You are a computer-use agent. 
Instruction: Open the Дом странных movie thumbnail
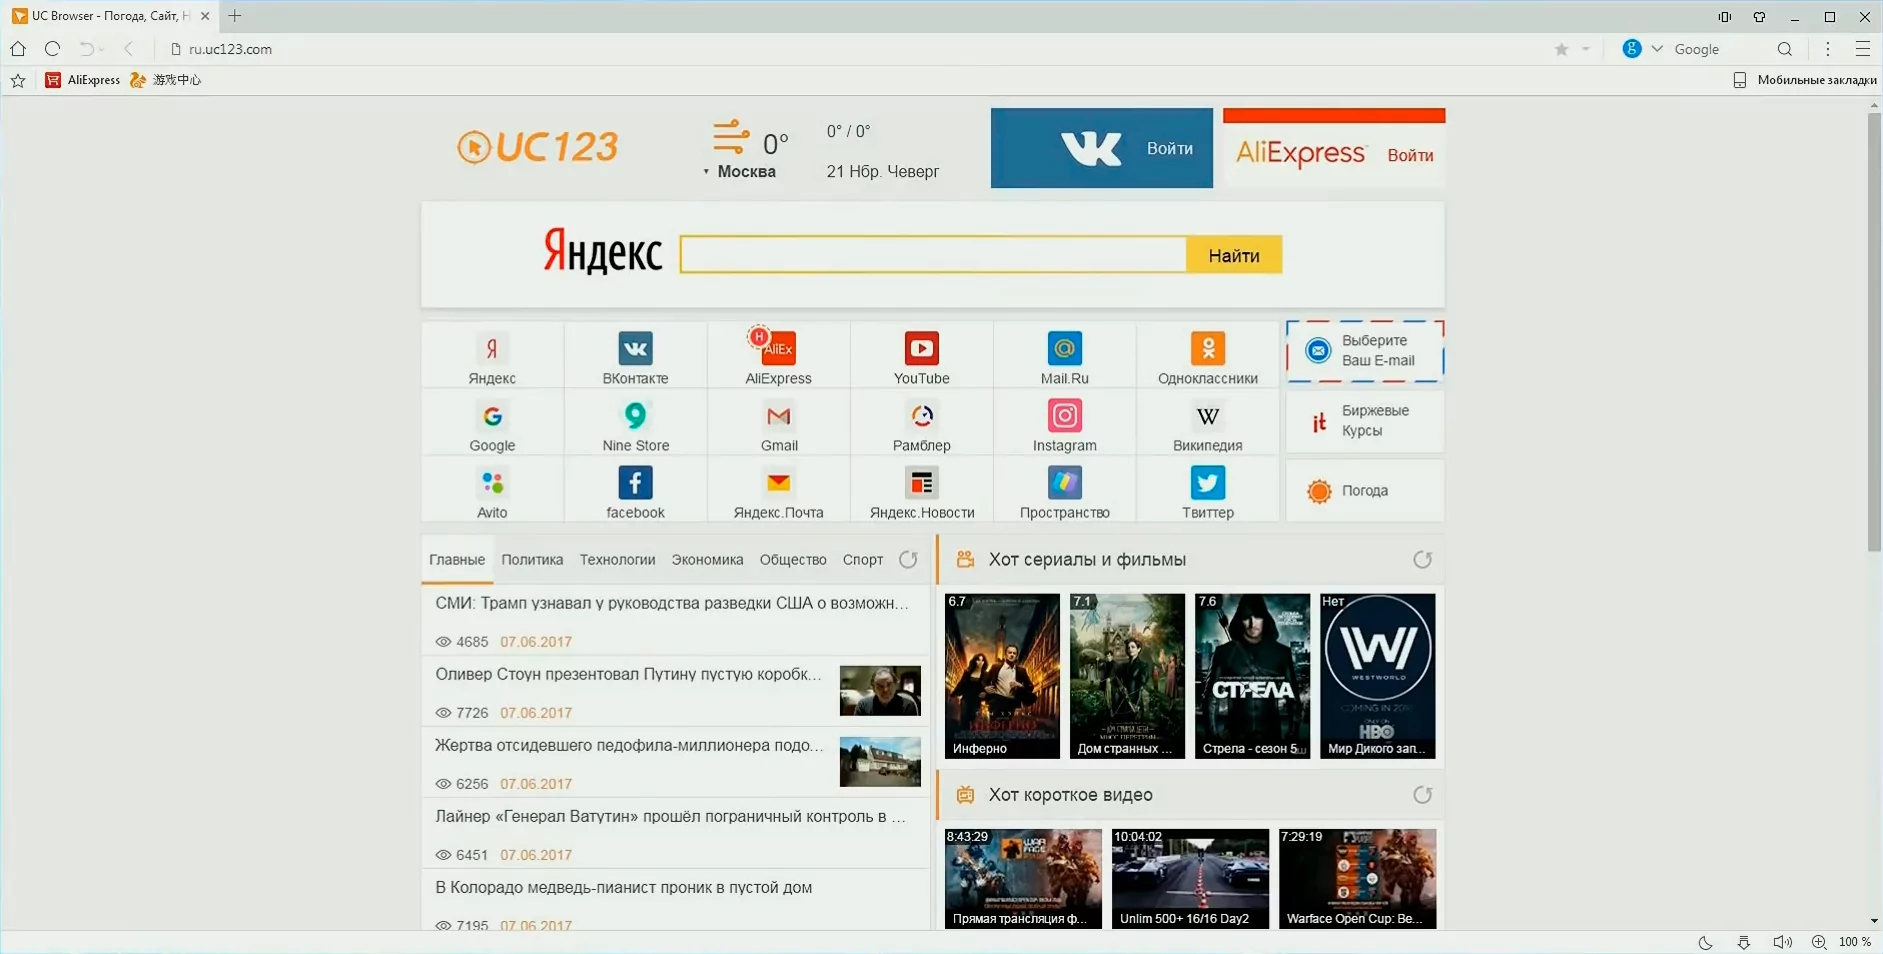(x=1127, y=676)
